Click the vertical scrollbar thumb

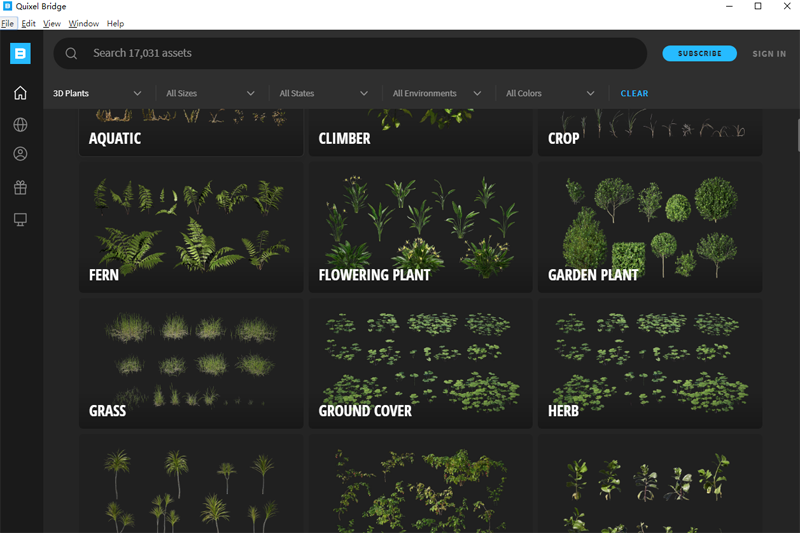[x=798, y=135]
